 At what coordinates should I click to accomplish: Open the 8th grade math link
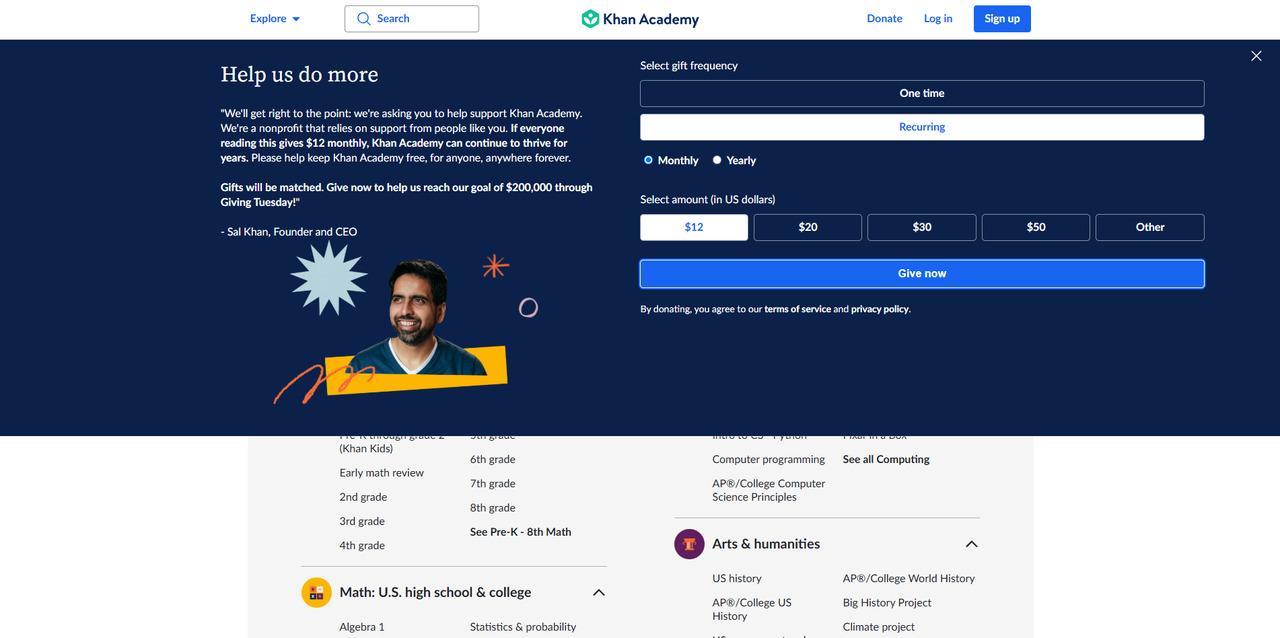493,508
